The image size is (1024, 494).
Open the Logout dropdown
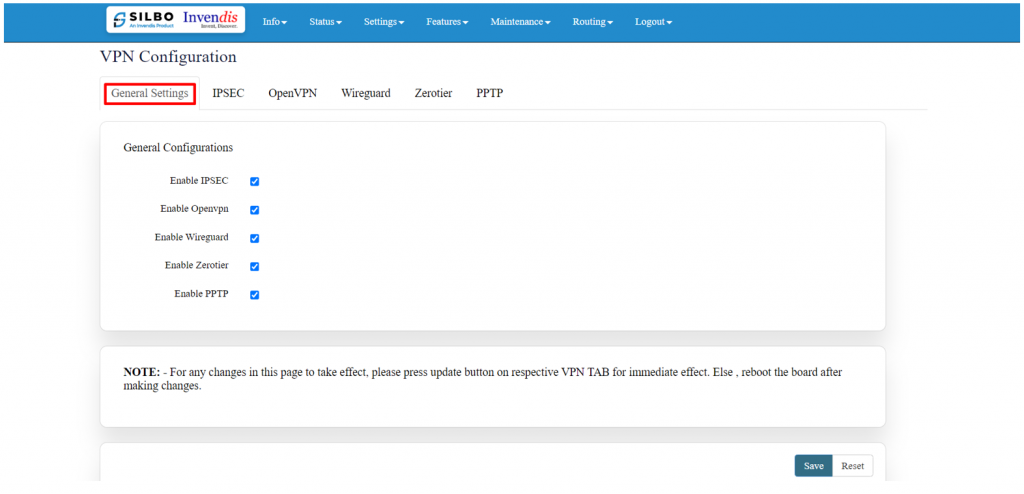coord(653,22)
